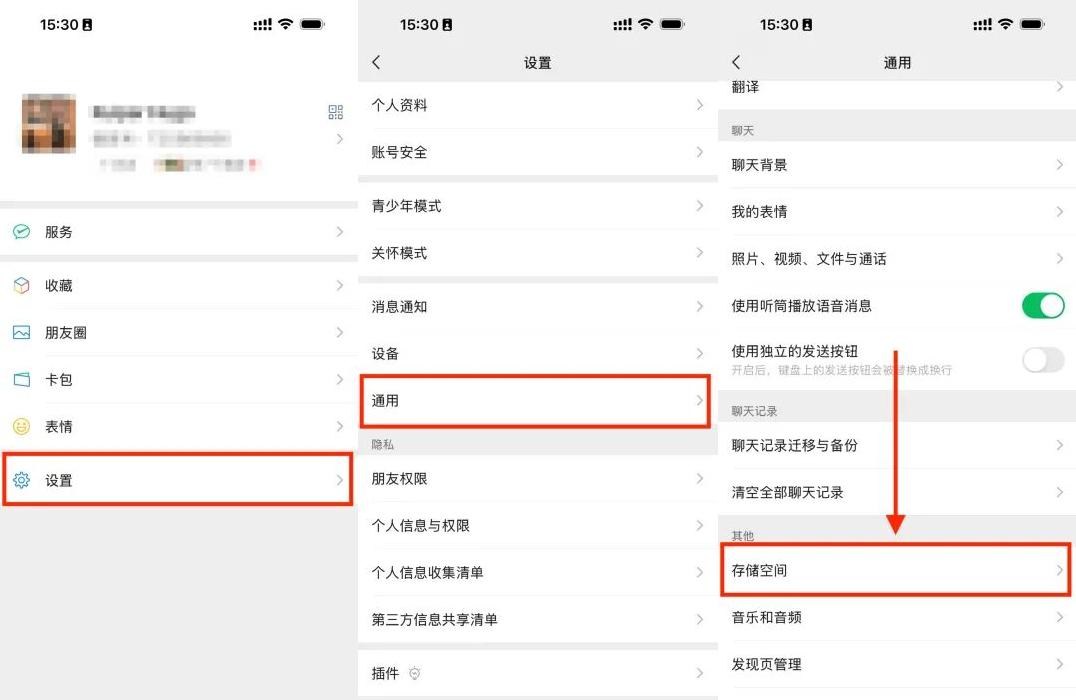
Task: Select 清空全部聊天记录
Action: click(x=897, y=493)
